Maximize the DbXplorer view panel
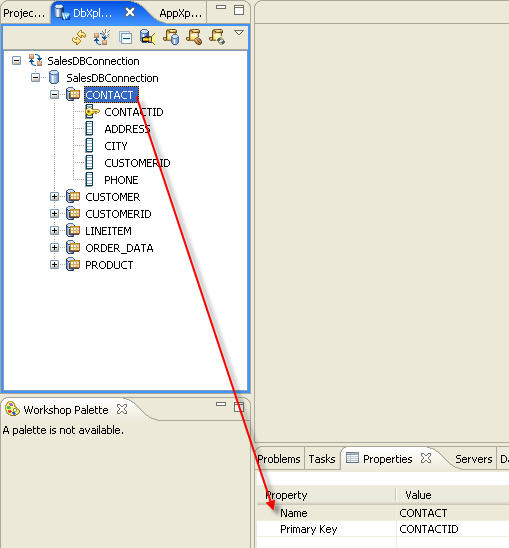Image resolution: width=509 pixels, height=548 pixels. coord(239,10)
